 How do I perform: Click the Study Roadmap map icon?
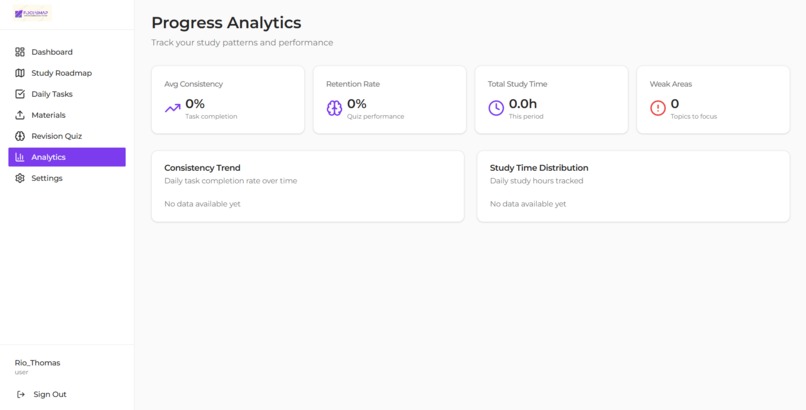(x=20, y=73)
